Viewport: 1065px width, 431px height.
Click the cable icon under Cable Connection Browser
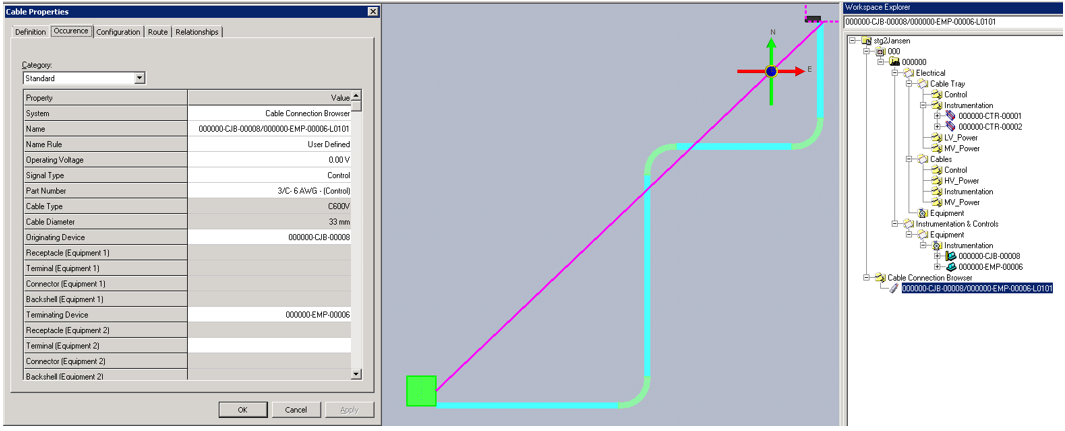point(895,288)
